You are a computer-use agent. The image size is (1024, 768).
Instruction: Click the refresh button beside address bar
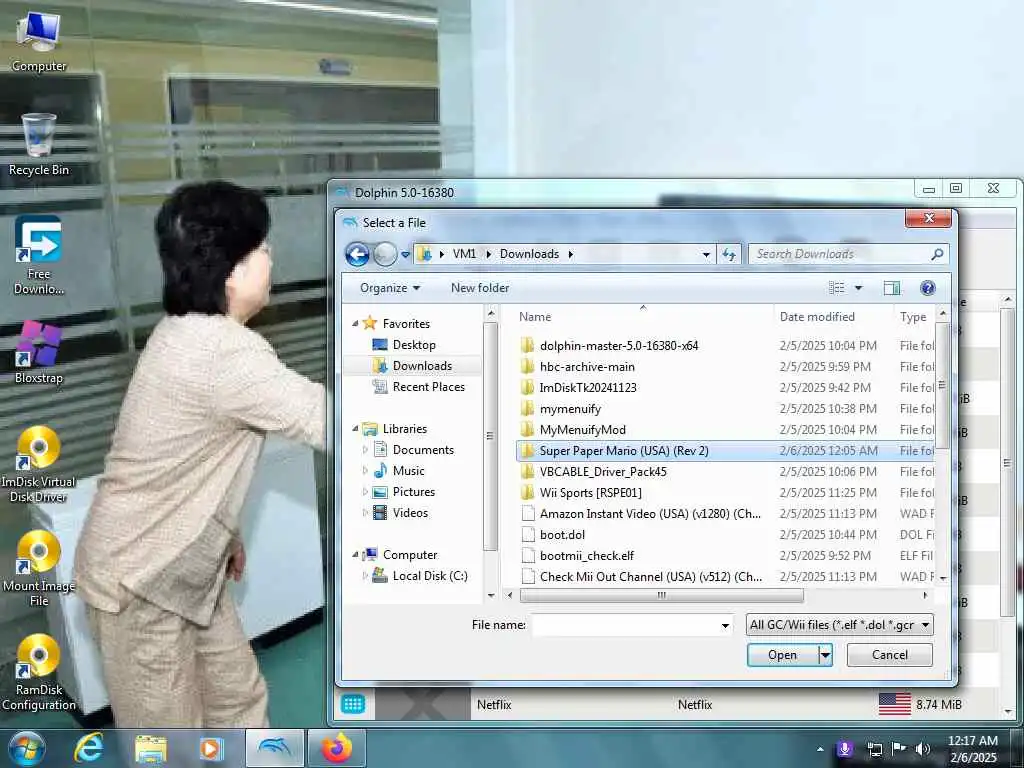click(729, 254)
